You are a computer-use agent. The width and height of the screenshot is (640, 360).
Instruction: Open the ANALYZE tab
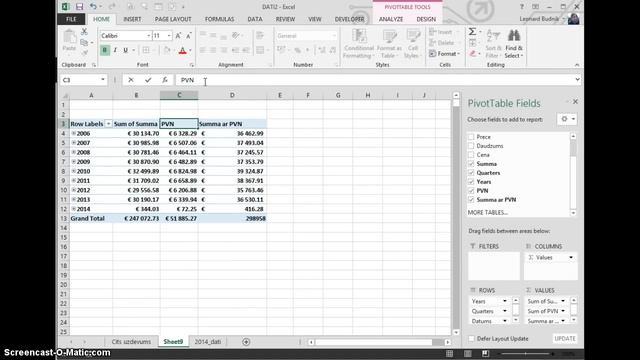pyautogui.click(x=391, y=19)
